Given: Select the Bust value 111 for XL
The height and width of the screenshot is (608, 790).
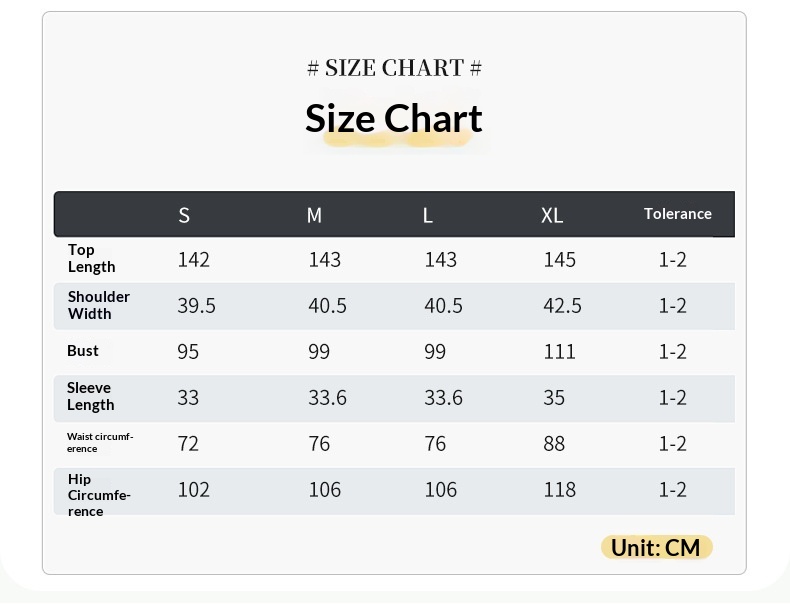Looking at the screenshot, I should coord(559,352).
